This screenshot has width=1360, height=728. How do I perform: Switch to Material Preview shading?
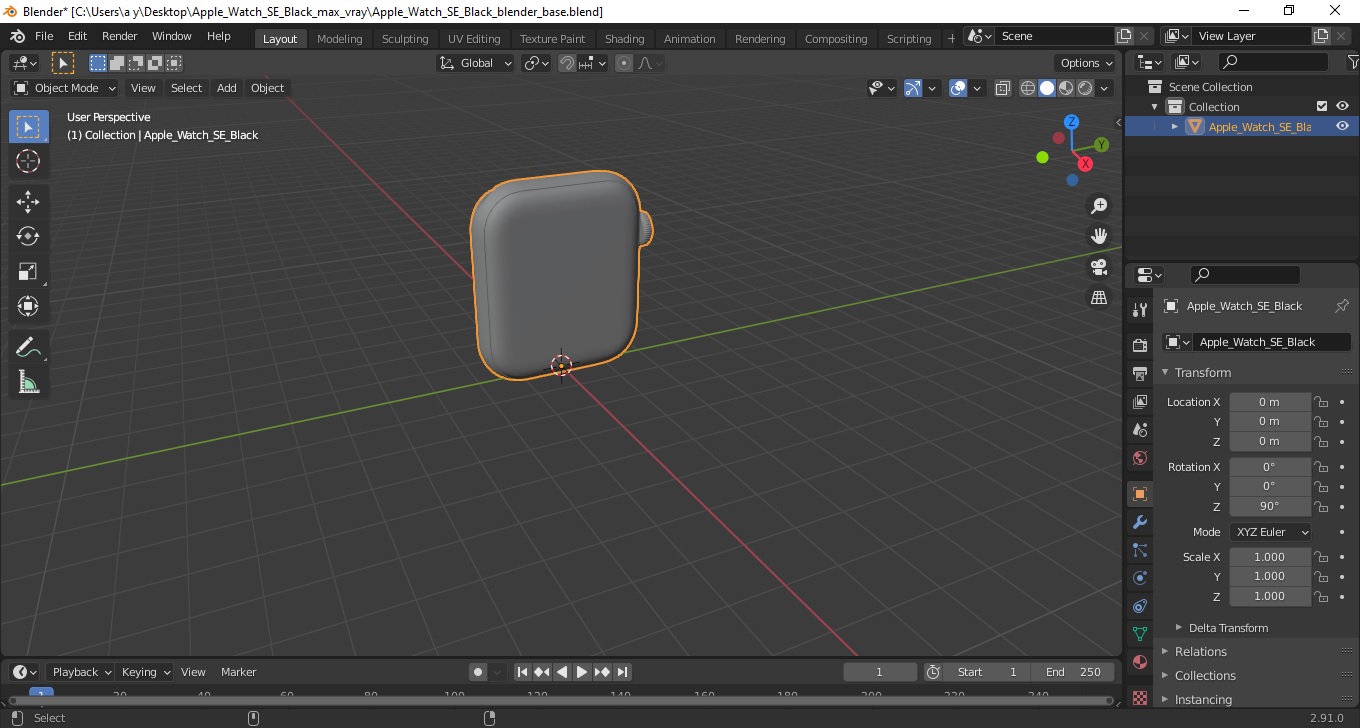click(x=1066, y=88)
